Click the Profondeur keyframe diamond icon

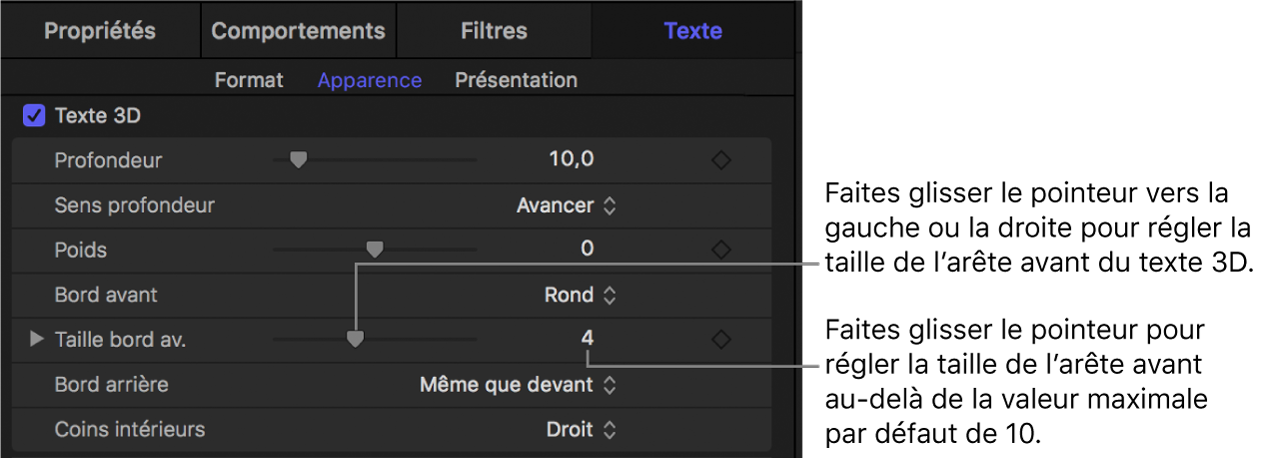[721, 160]
